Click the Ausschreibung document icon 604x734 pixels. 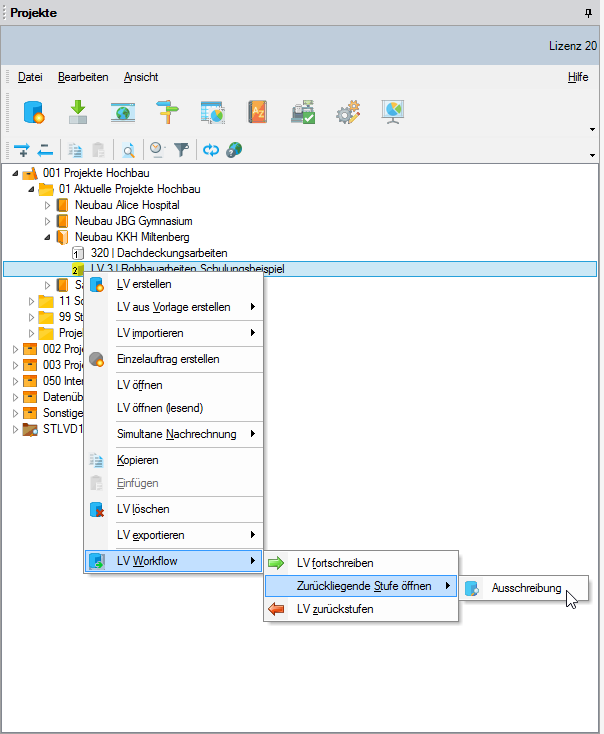pyautogui.click(x=472, y=588)
